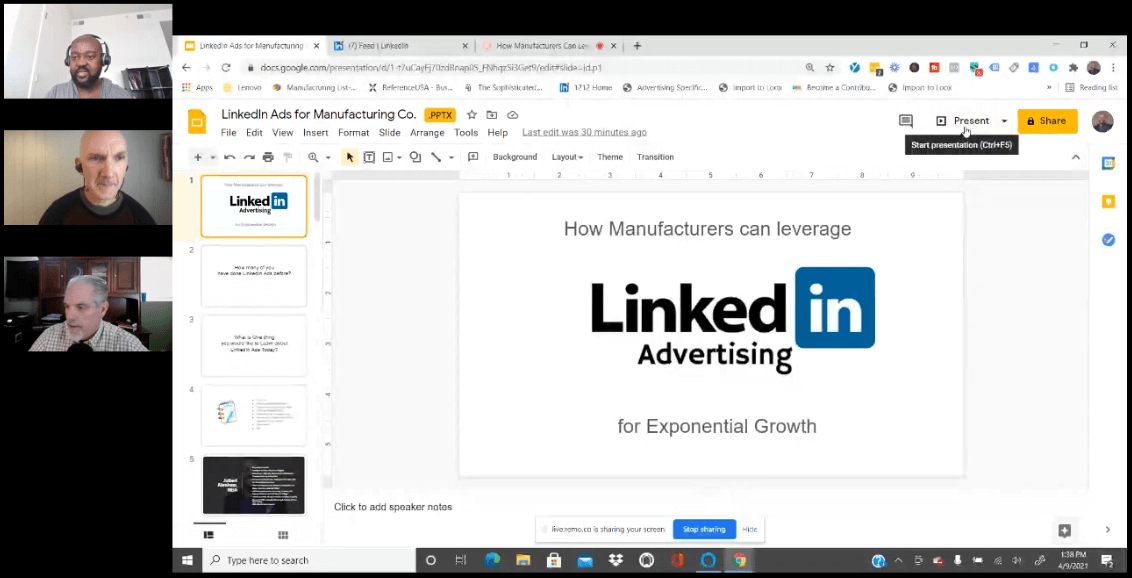Open the Insert menu
The height and width of the screenshot is (578, 1132).
[x=315, y=133]
